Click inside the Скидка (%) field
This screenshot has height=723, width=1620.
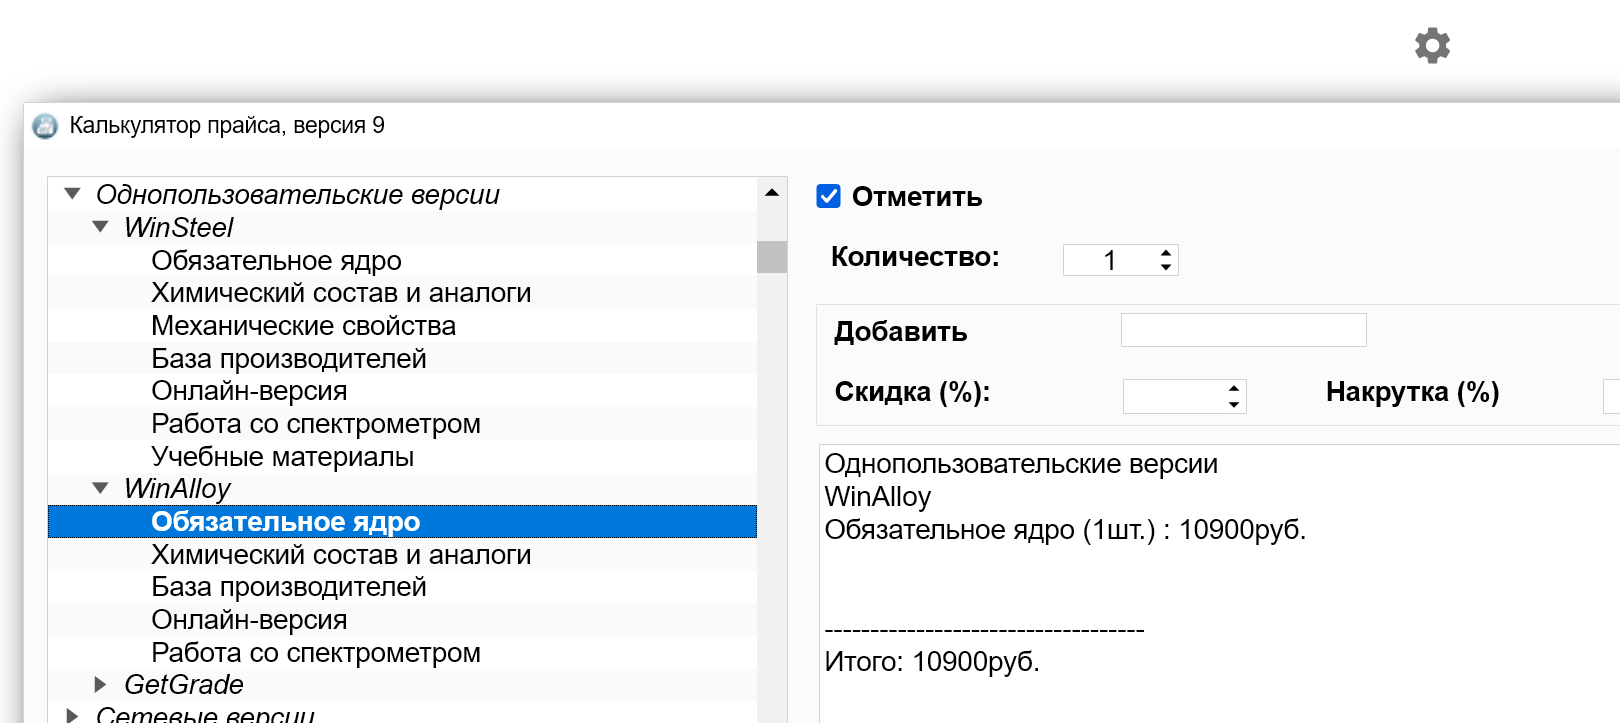[1172, 397]
